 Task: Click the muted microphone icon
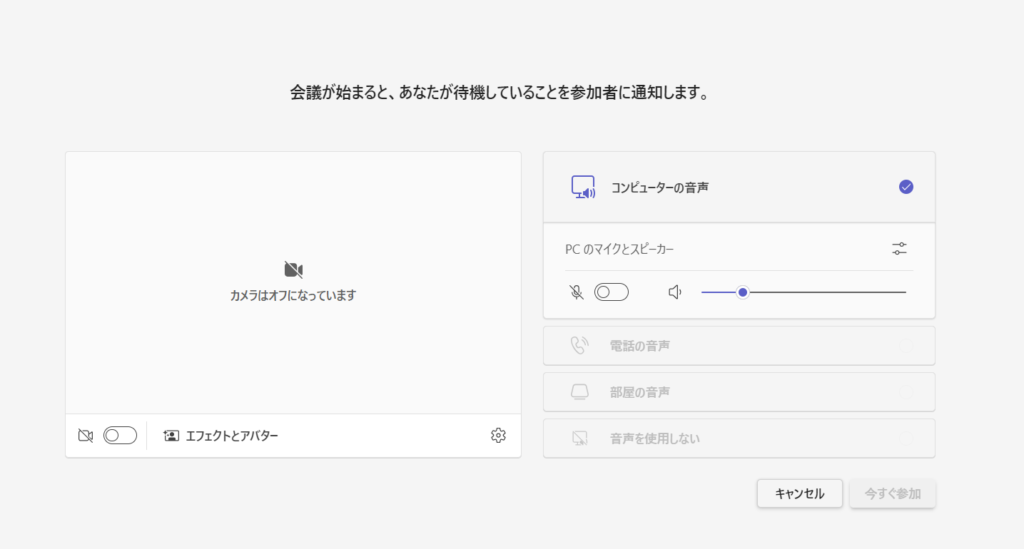point(576,292)
